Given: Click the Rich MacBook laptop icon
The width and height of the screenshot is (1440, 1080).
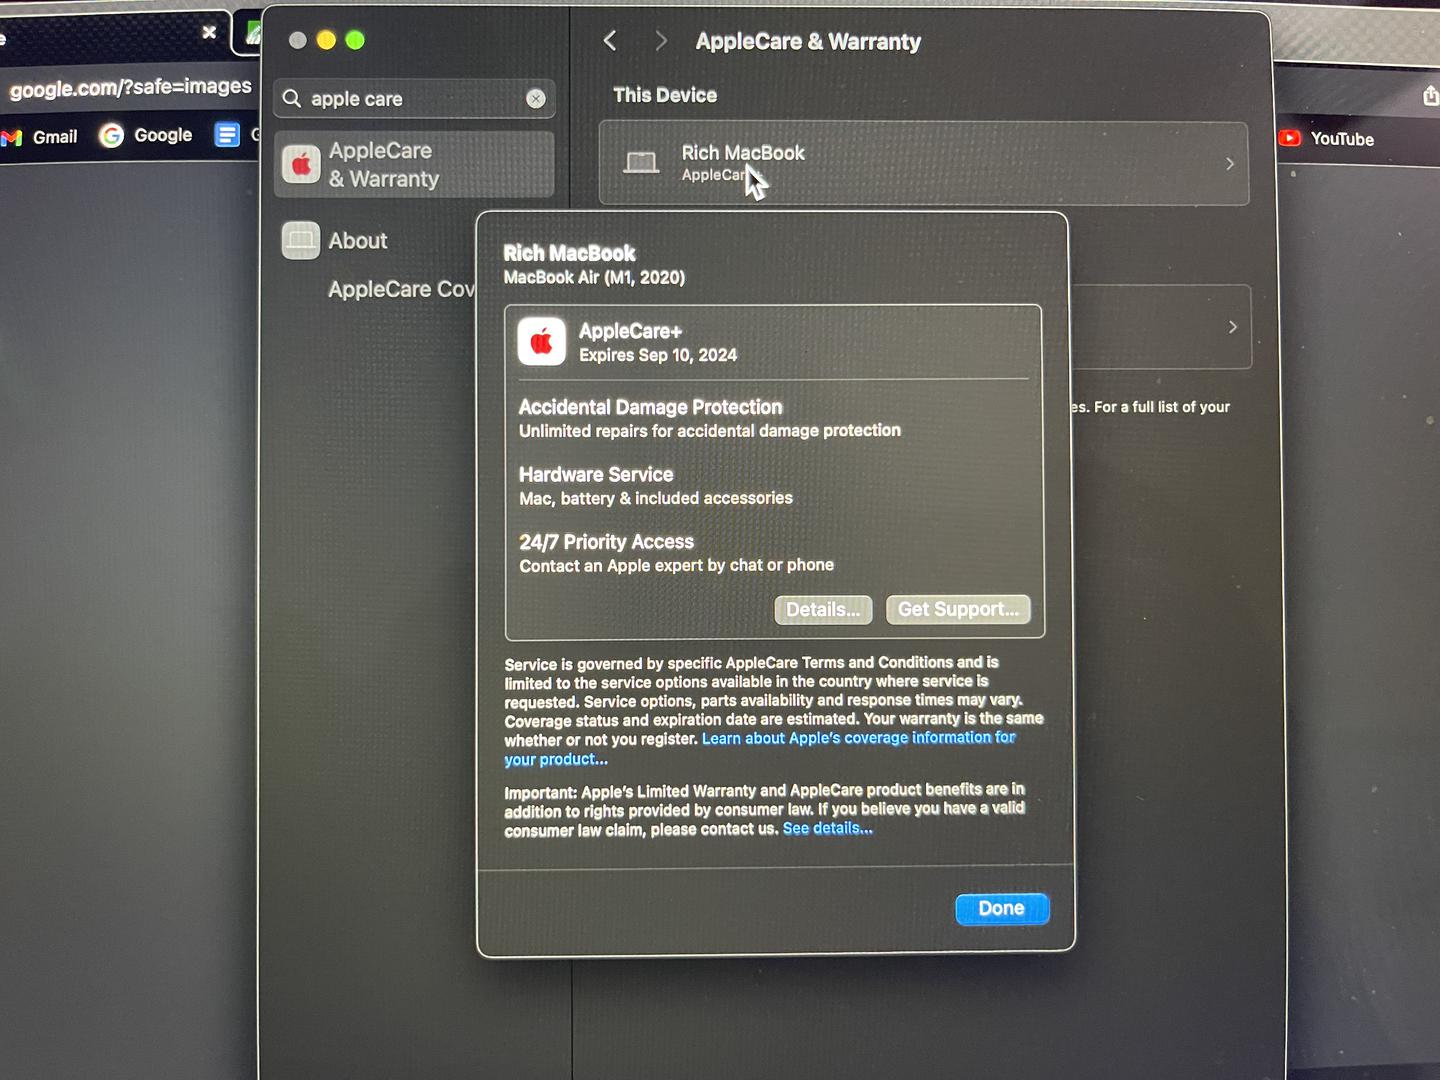Looking at the screenshot, I should (641, 162).
